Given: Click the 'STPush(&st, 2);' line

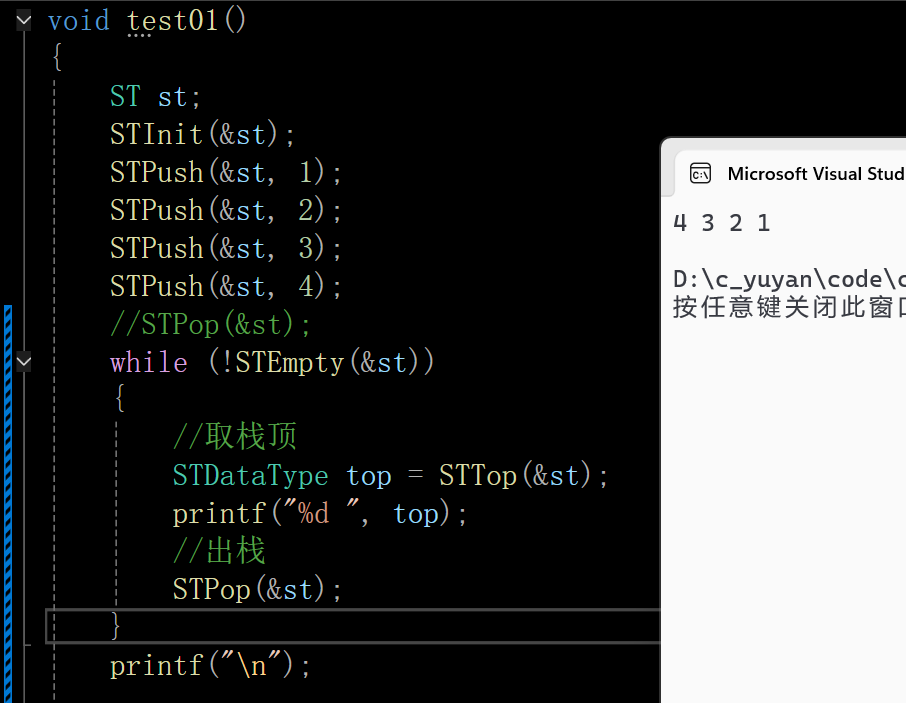Looking at the screenshot, I should click(x=226, y=210).
